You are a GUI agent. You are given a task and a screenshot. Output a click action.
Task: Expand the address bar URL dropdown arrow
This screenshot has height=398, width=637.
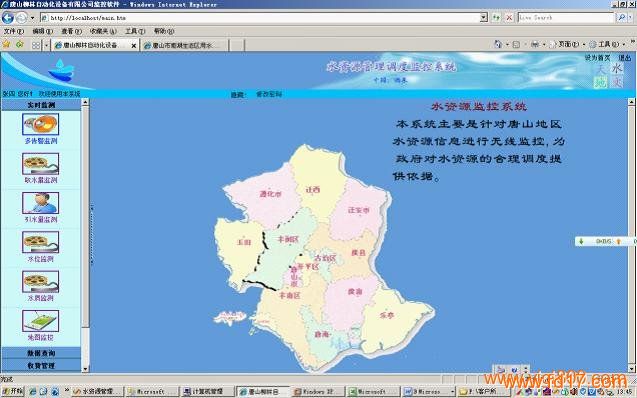(483, 17)
